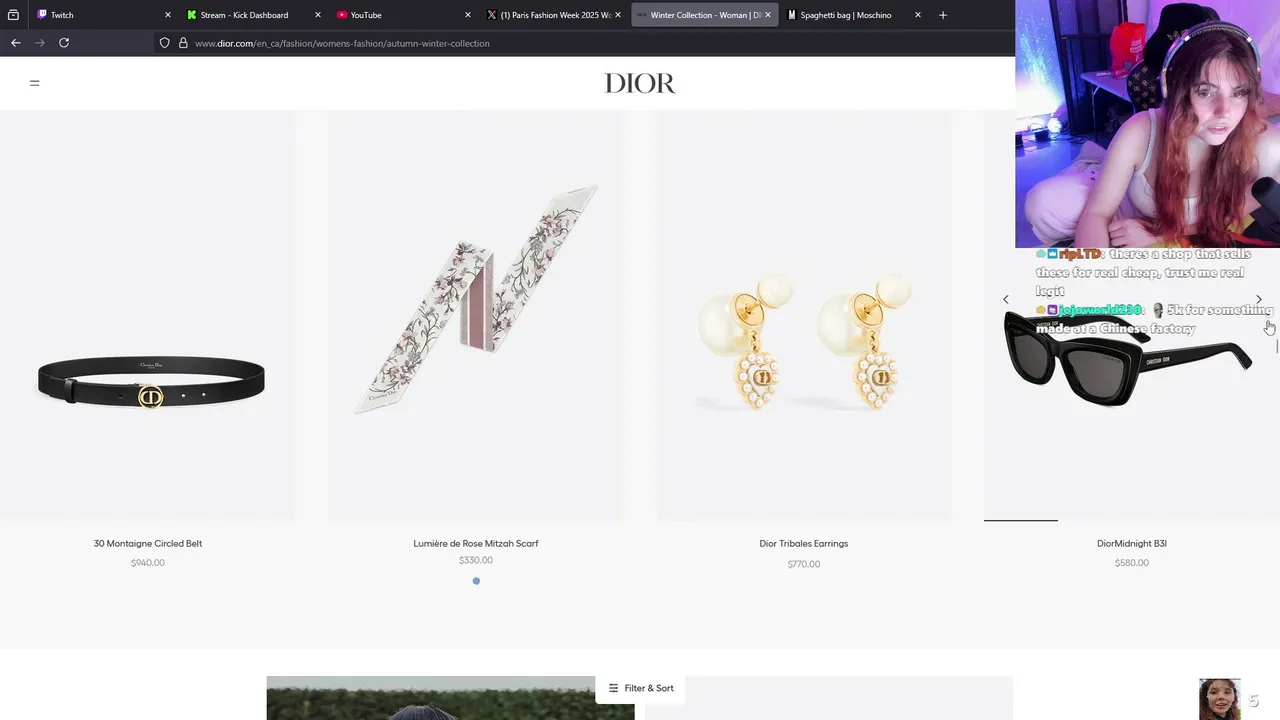Open a new browser tab
This screenshot has width=1280, height=720.
pyautogui.click(x=942, y=15)
